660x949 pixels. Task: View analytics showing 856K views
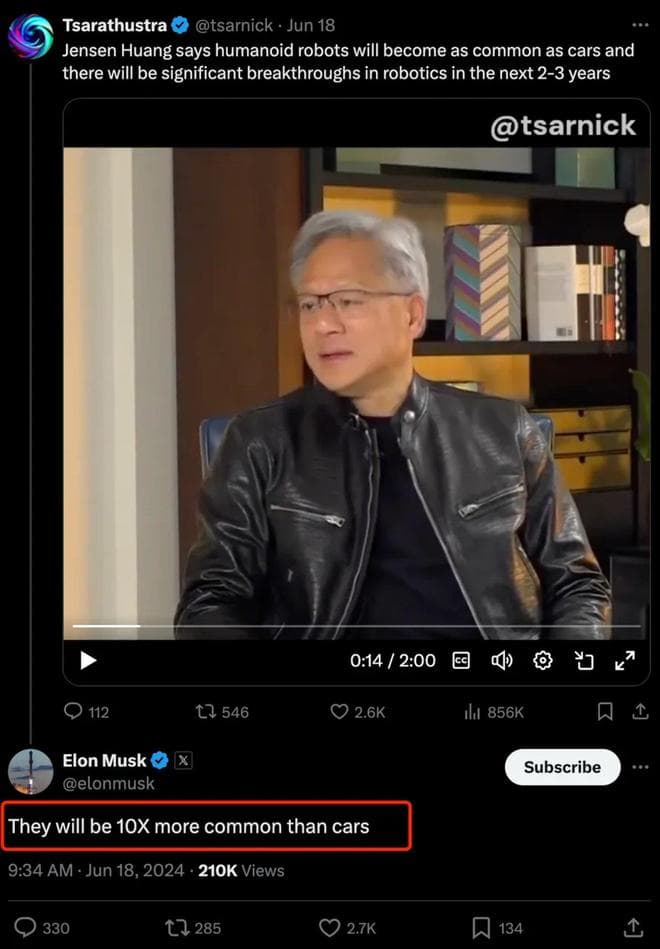(x=493, y=712)
